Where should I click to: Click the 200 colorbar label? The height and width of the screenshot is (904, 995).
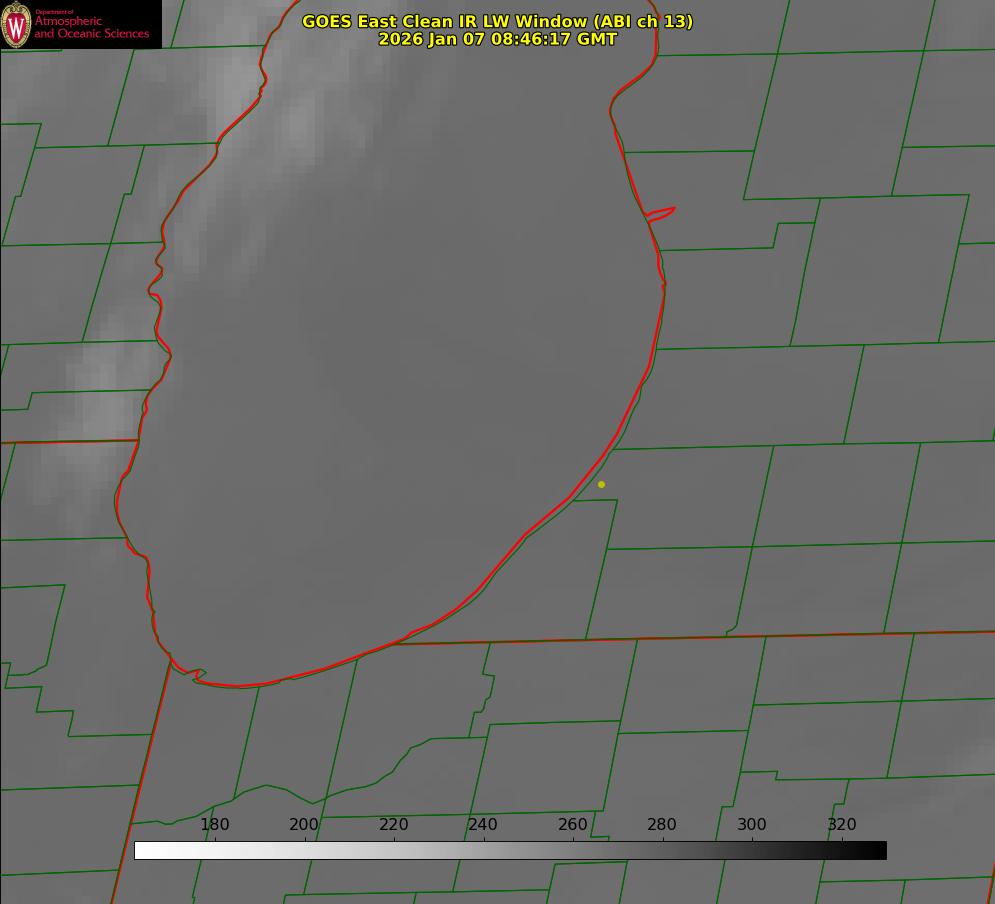coord(304,824)
